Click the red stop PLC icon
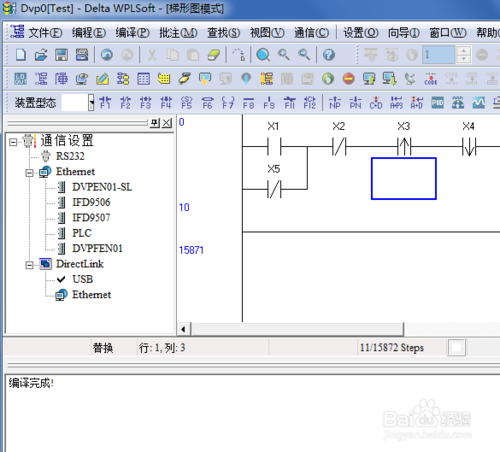The height and width of the screenshot is (452, 500). click(x=349, y=79)
